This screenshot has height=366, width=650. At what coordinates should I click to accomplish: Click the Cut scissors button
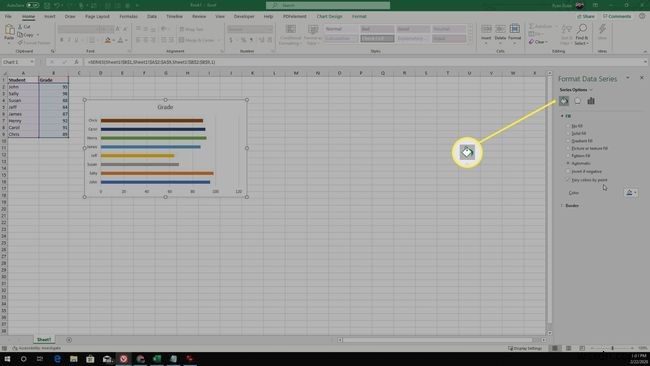pyautogui.click(x=24, y=27)
